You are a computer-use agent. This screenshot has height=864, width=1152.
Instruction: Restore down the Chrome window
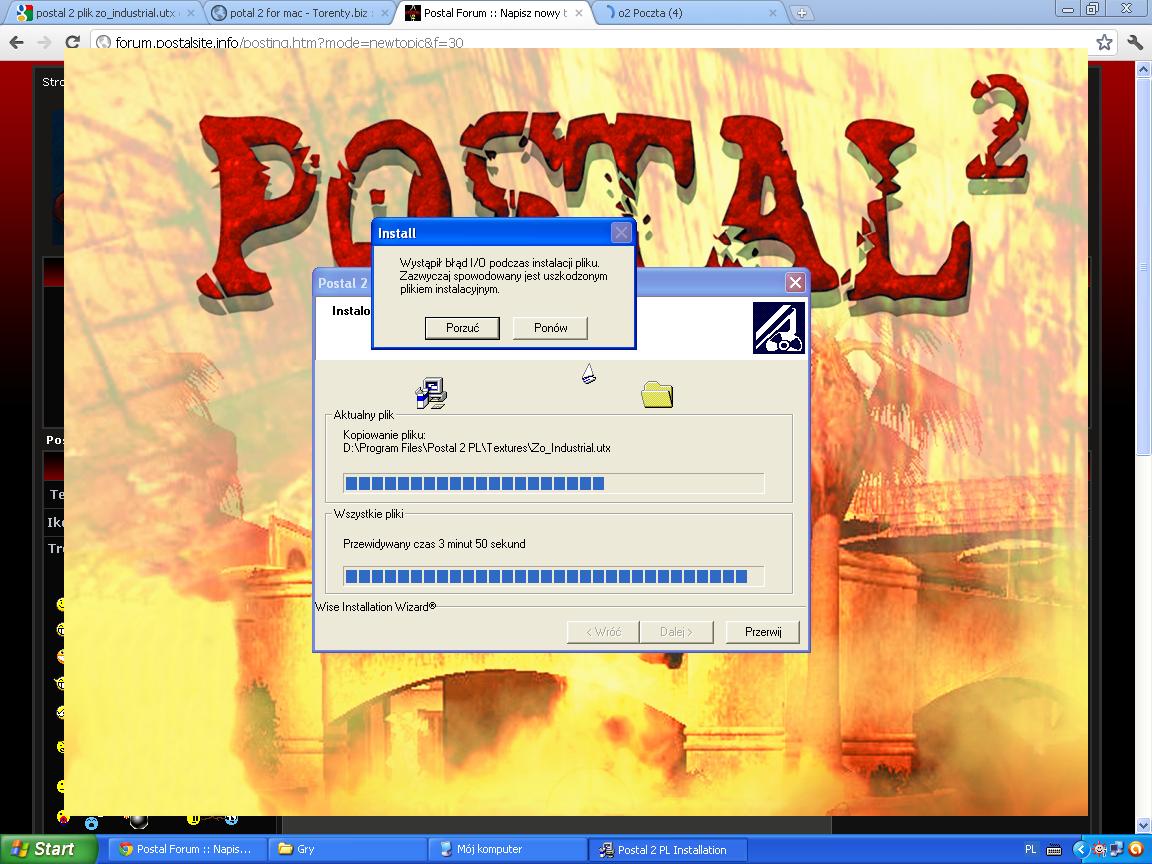point(1093,8)
